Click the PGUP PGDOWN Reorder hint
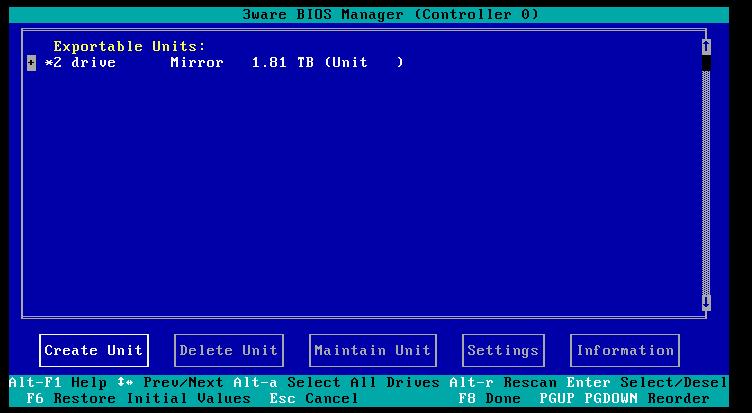Viewport: 752px width, 413px height. tap(624, 398)
